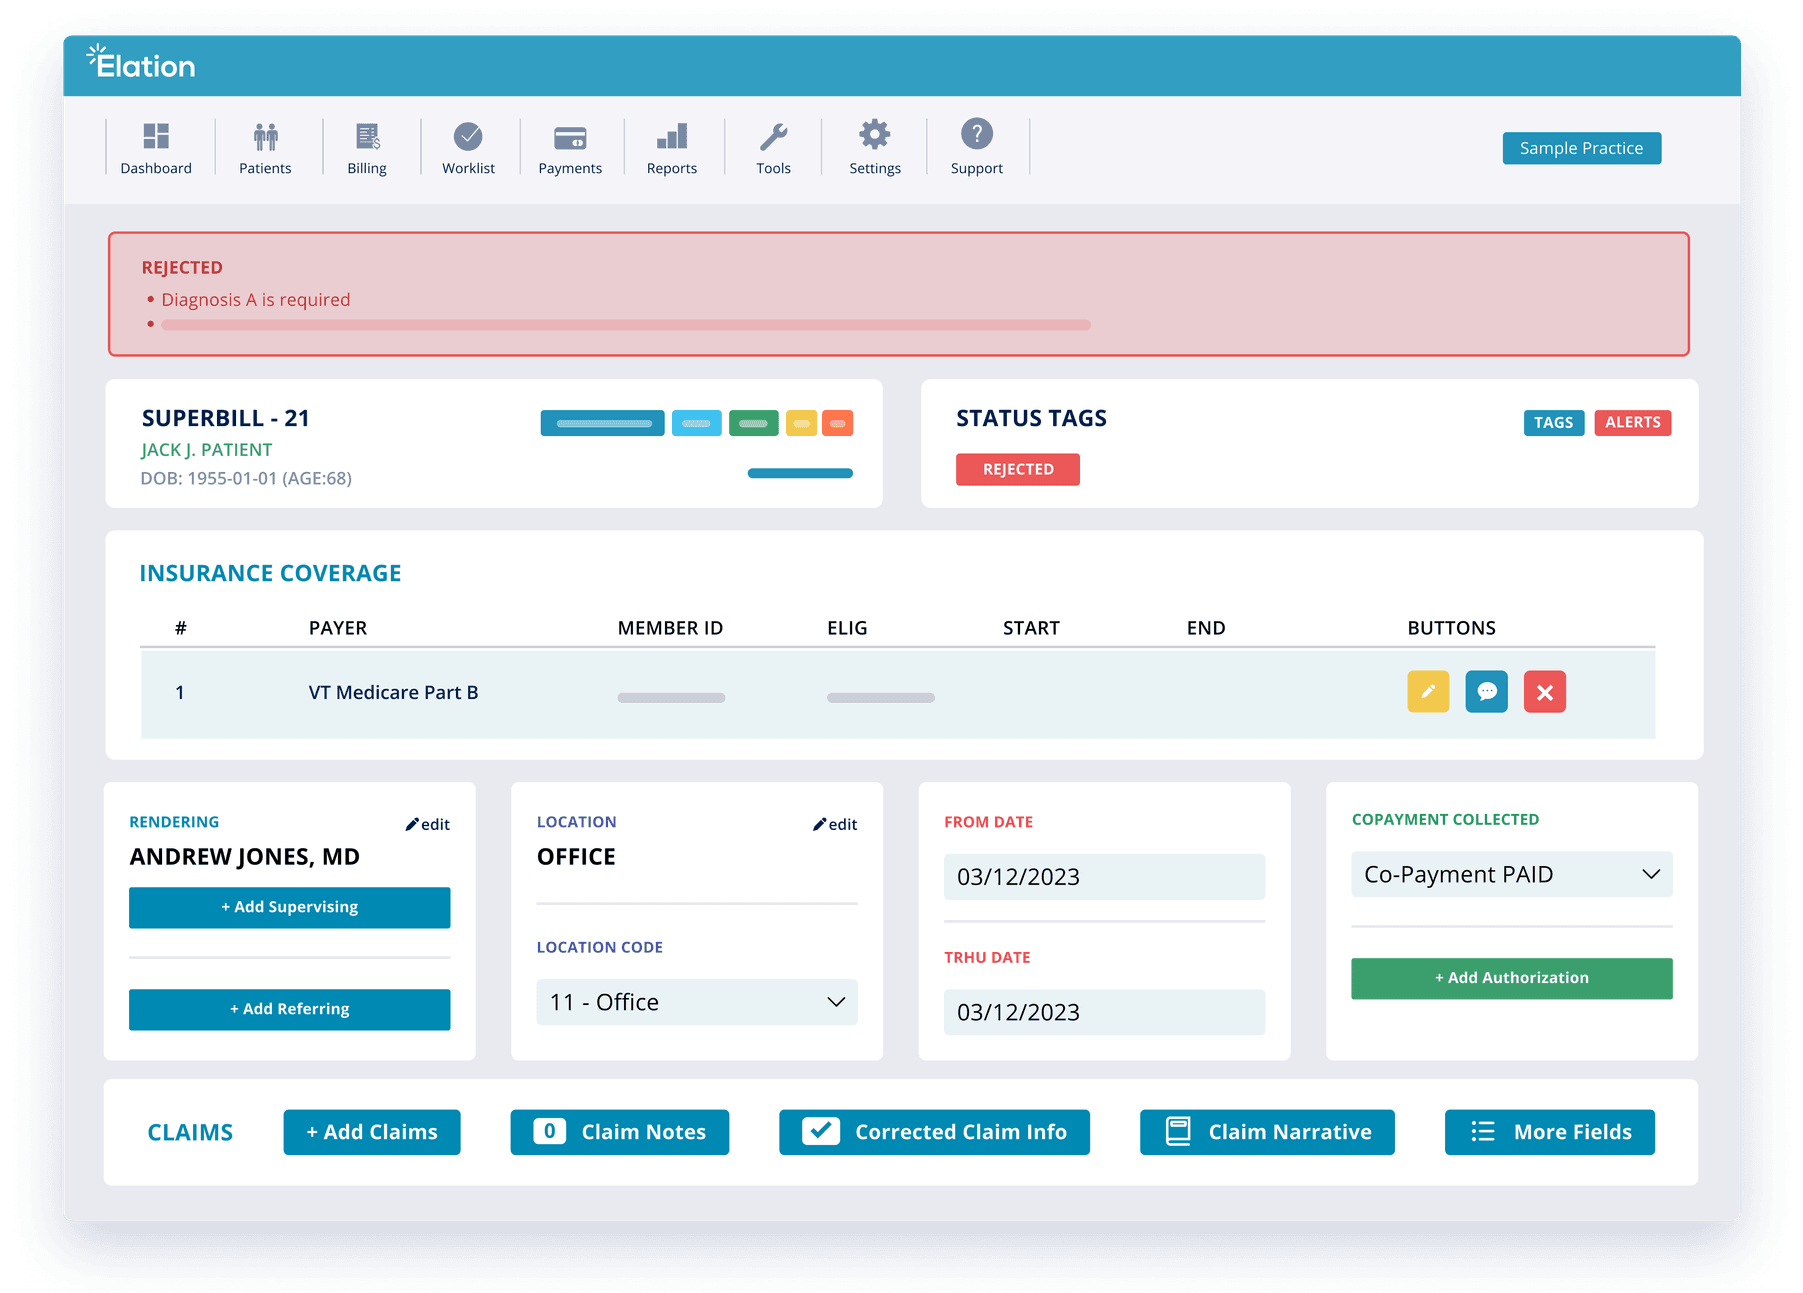This screenshot has width=1803, height=1293.
Task: Go to the Payments screen
Action: (x=570, y=146)
